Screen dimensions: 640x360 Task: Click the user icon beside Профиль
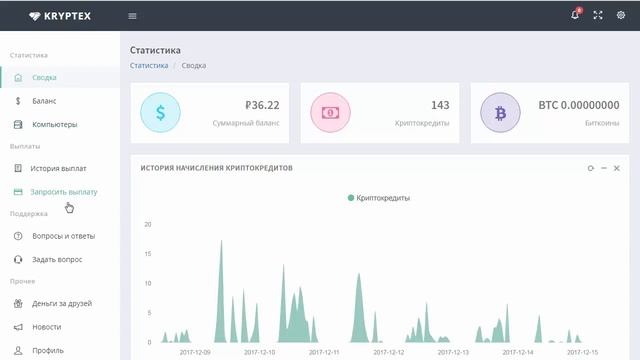[18, 351]
